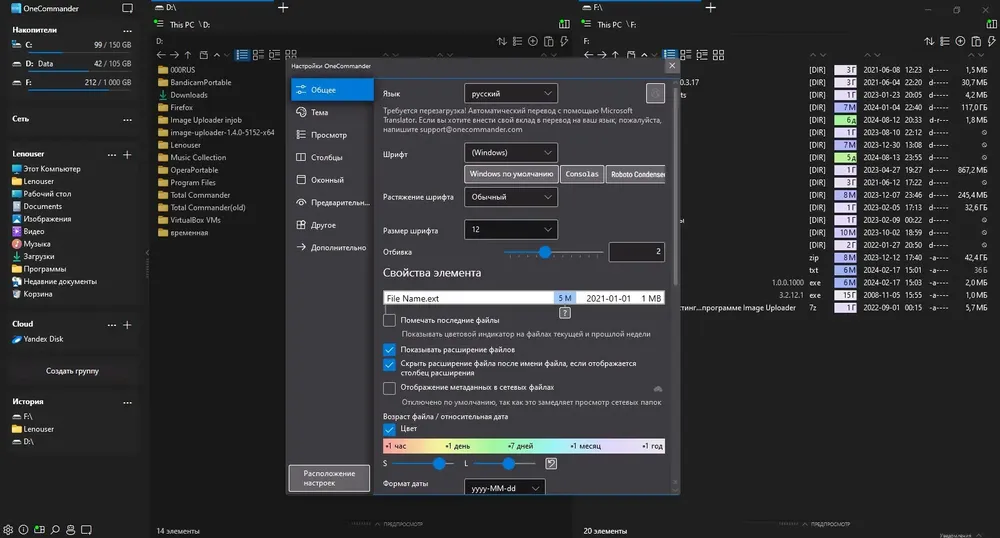The image size is (1000, 538).
Task: Expand the Размер шрифта dropdown set to 12
Action: 511,229
